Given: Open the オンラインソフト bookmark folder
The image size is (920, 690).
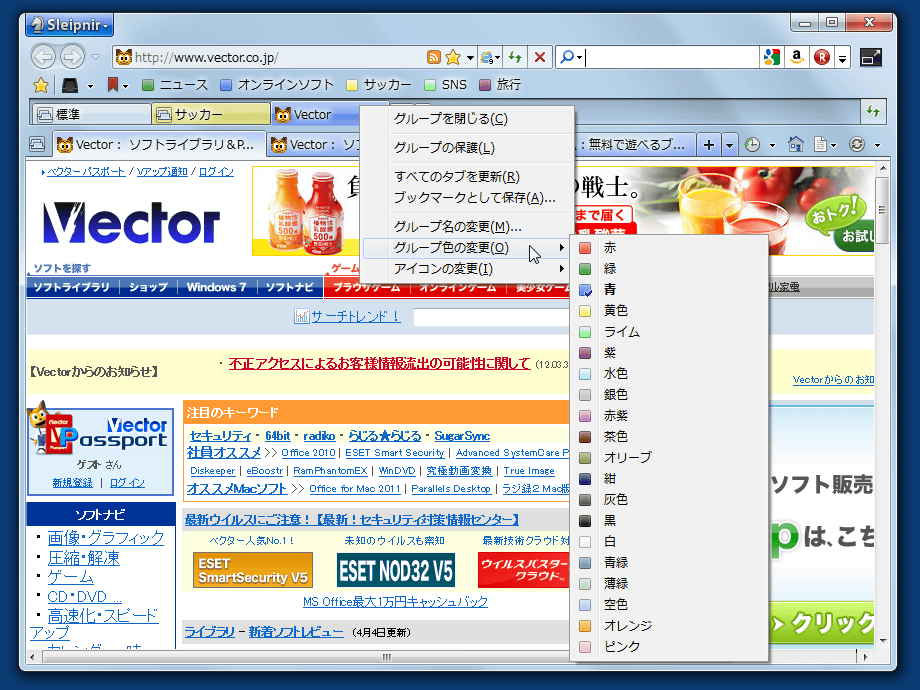Looking at the screenshot, I should (276, 85).
